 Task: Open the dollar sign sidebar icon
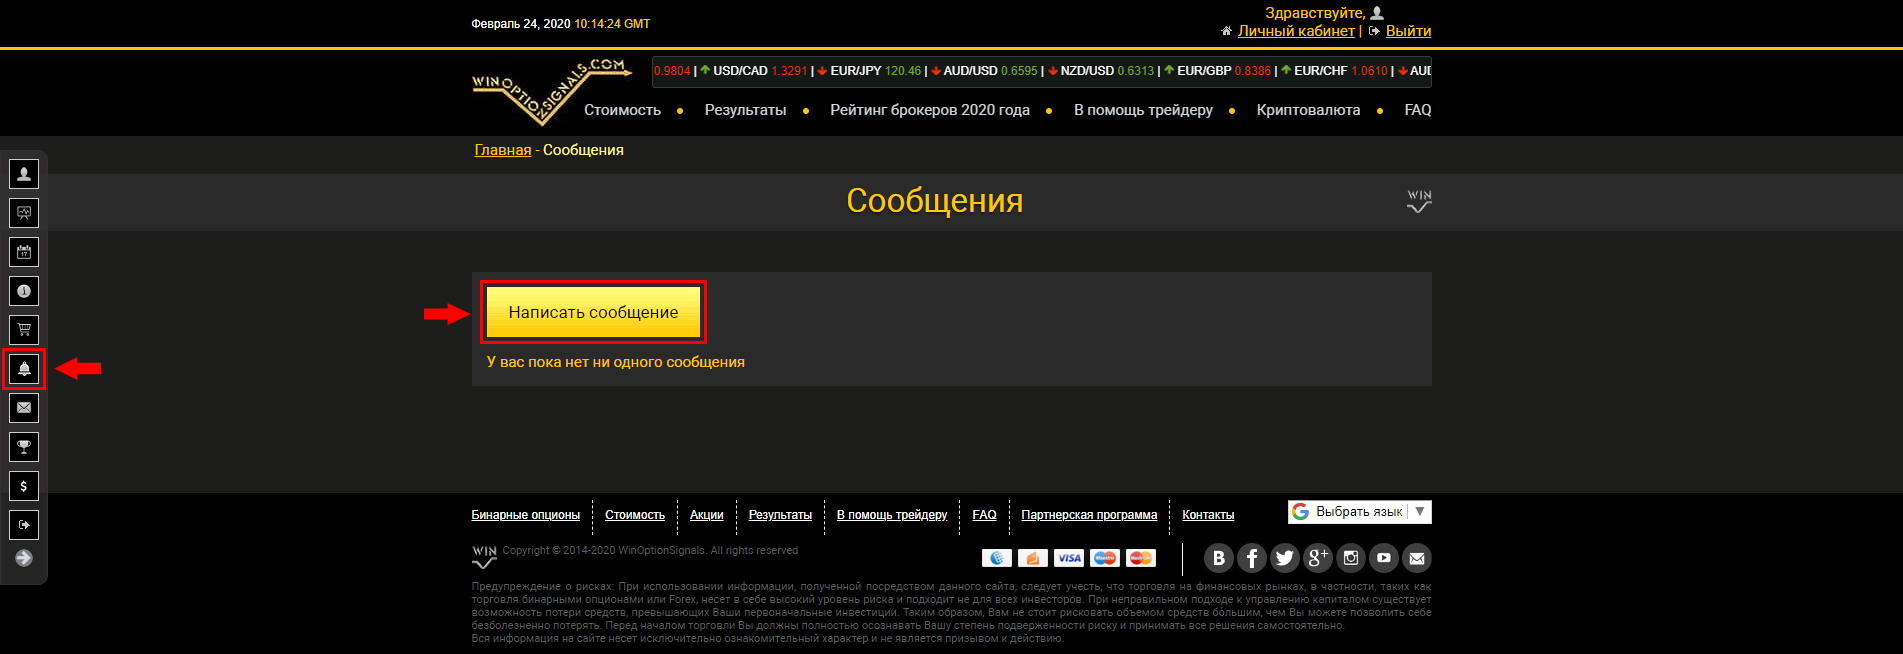pos(24,486)
